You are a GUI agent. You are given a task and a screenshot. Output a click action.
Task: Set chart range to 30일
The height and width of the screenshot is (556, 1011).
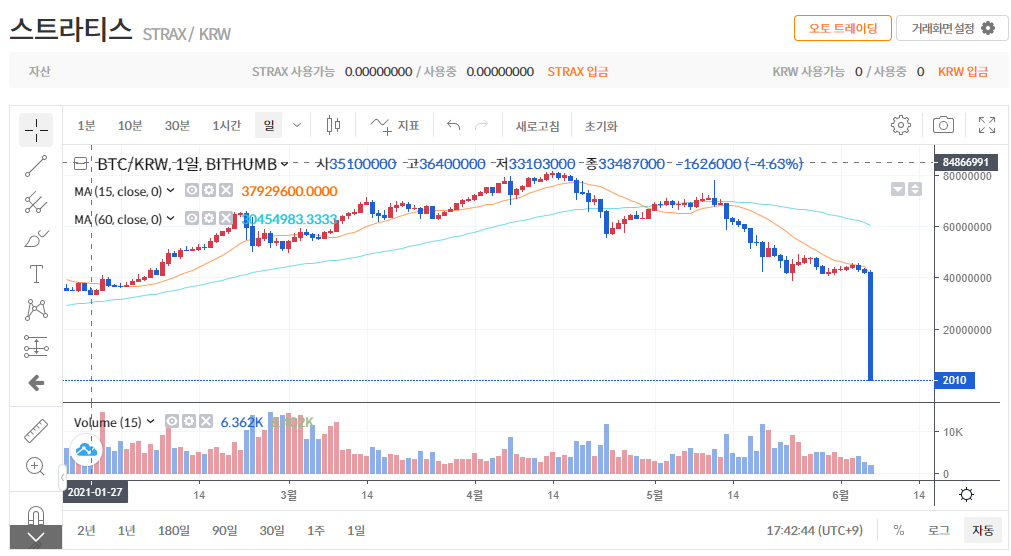(271, 530)
